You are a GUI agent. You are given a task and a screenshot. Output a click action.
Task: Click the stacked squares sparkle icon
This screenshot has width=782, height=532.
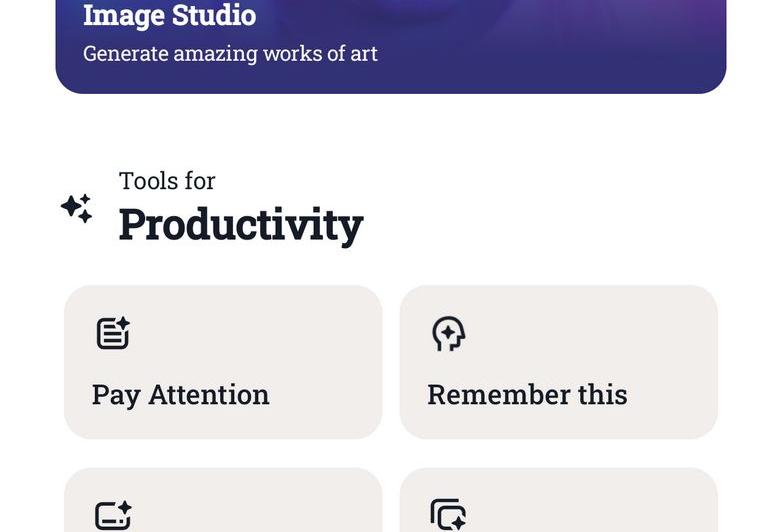point(448,515)
